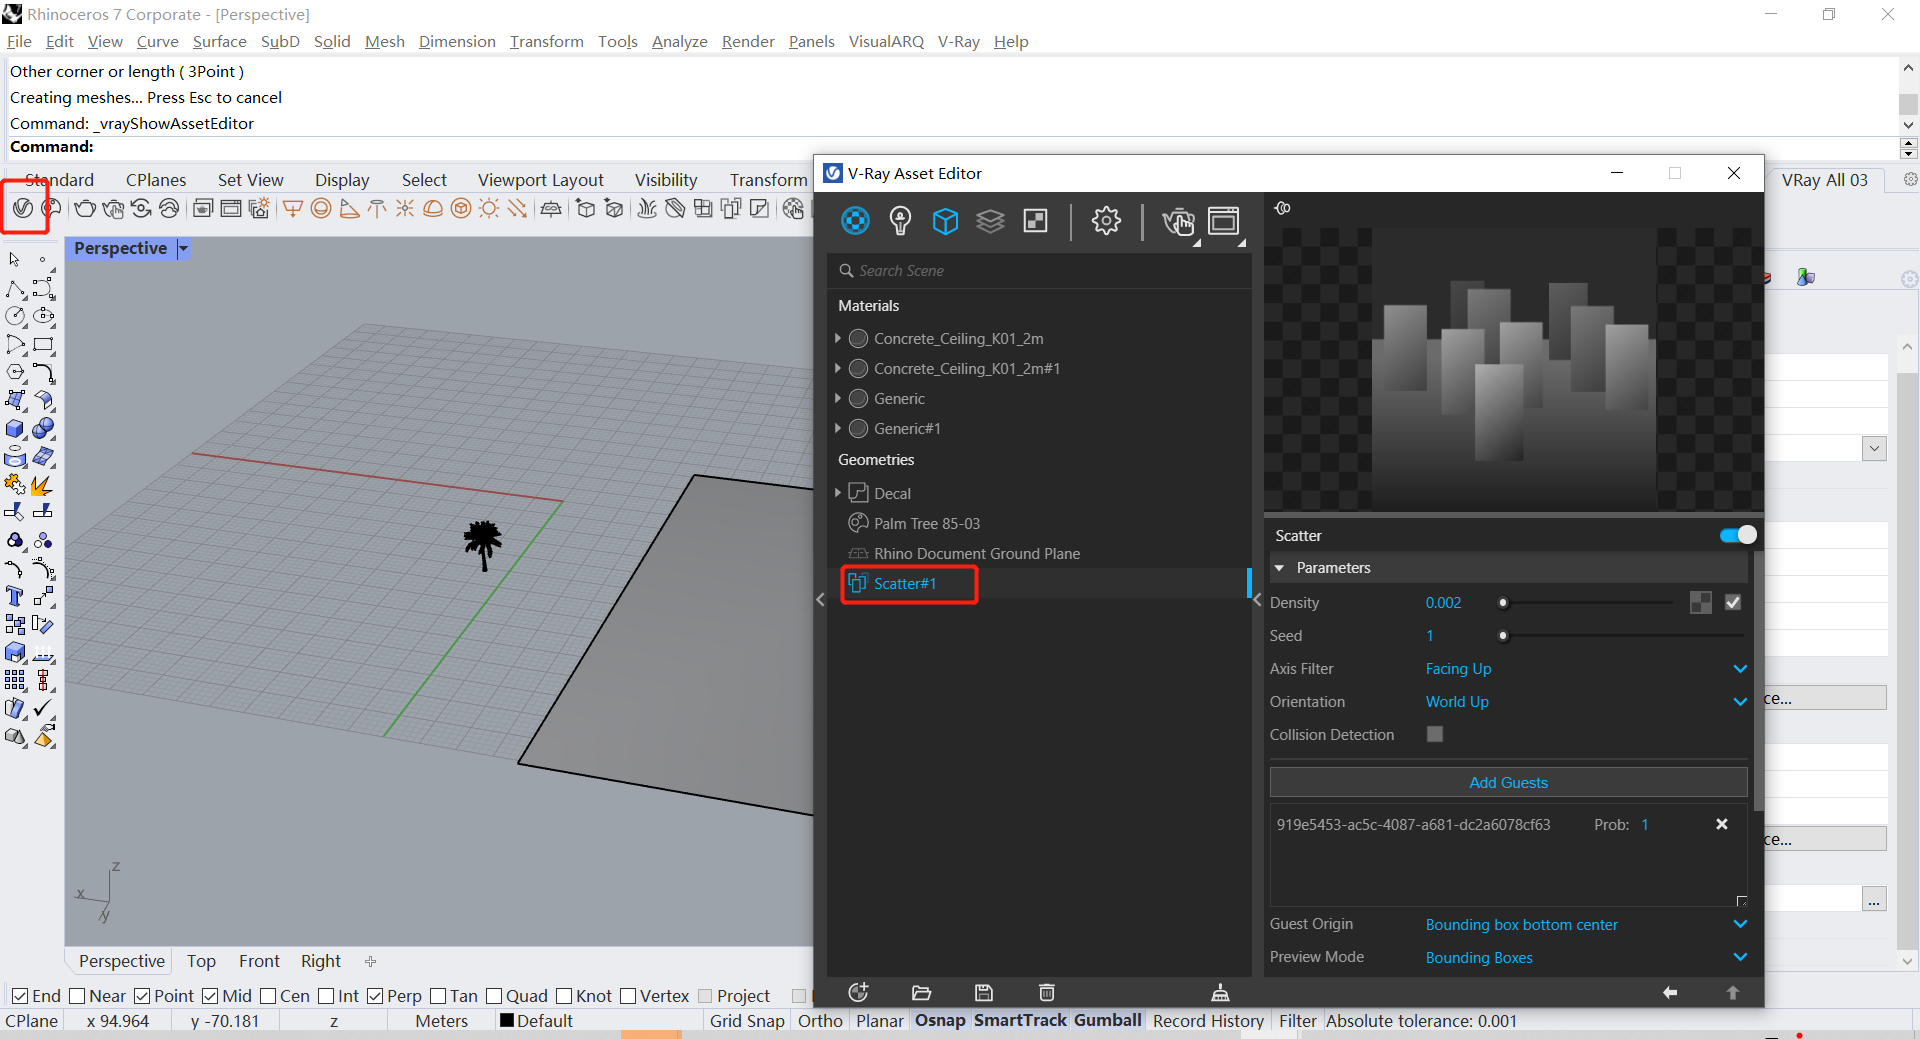
Task: Click the add asset icon in bottom bar
Action: 858,992
